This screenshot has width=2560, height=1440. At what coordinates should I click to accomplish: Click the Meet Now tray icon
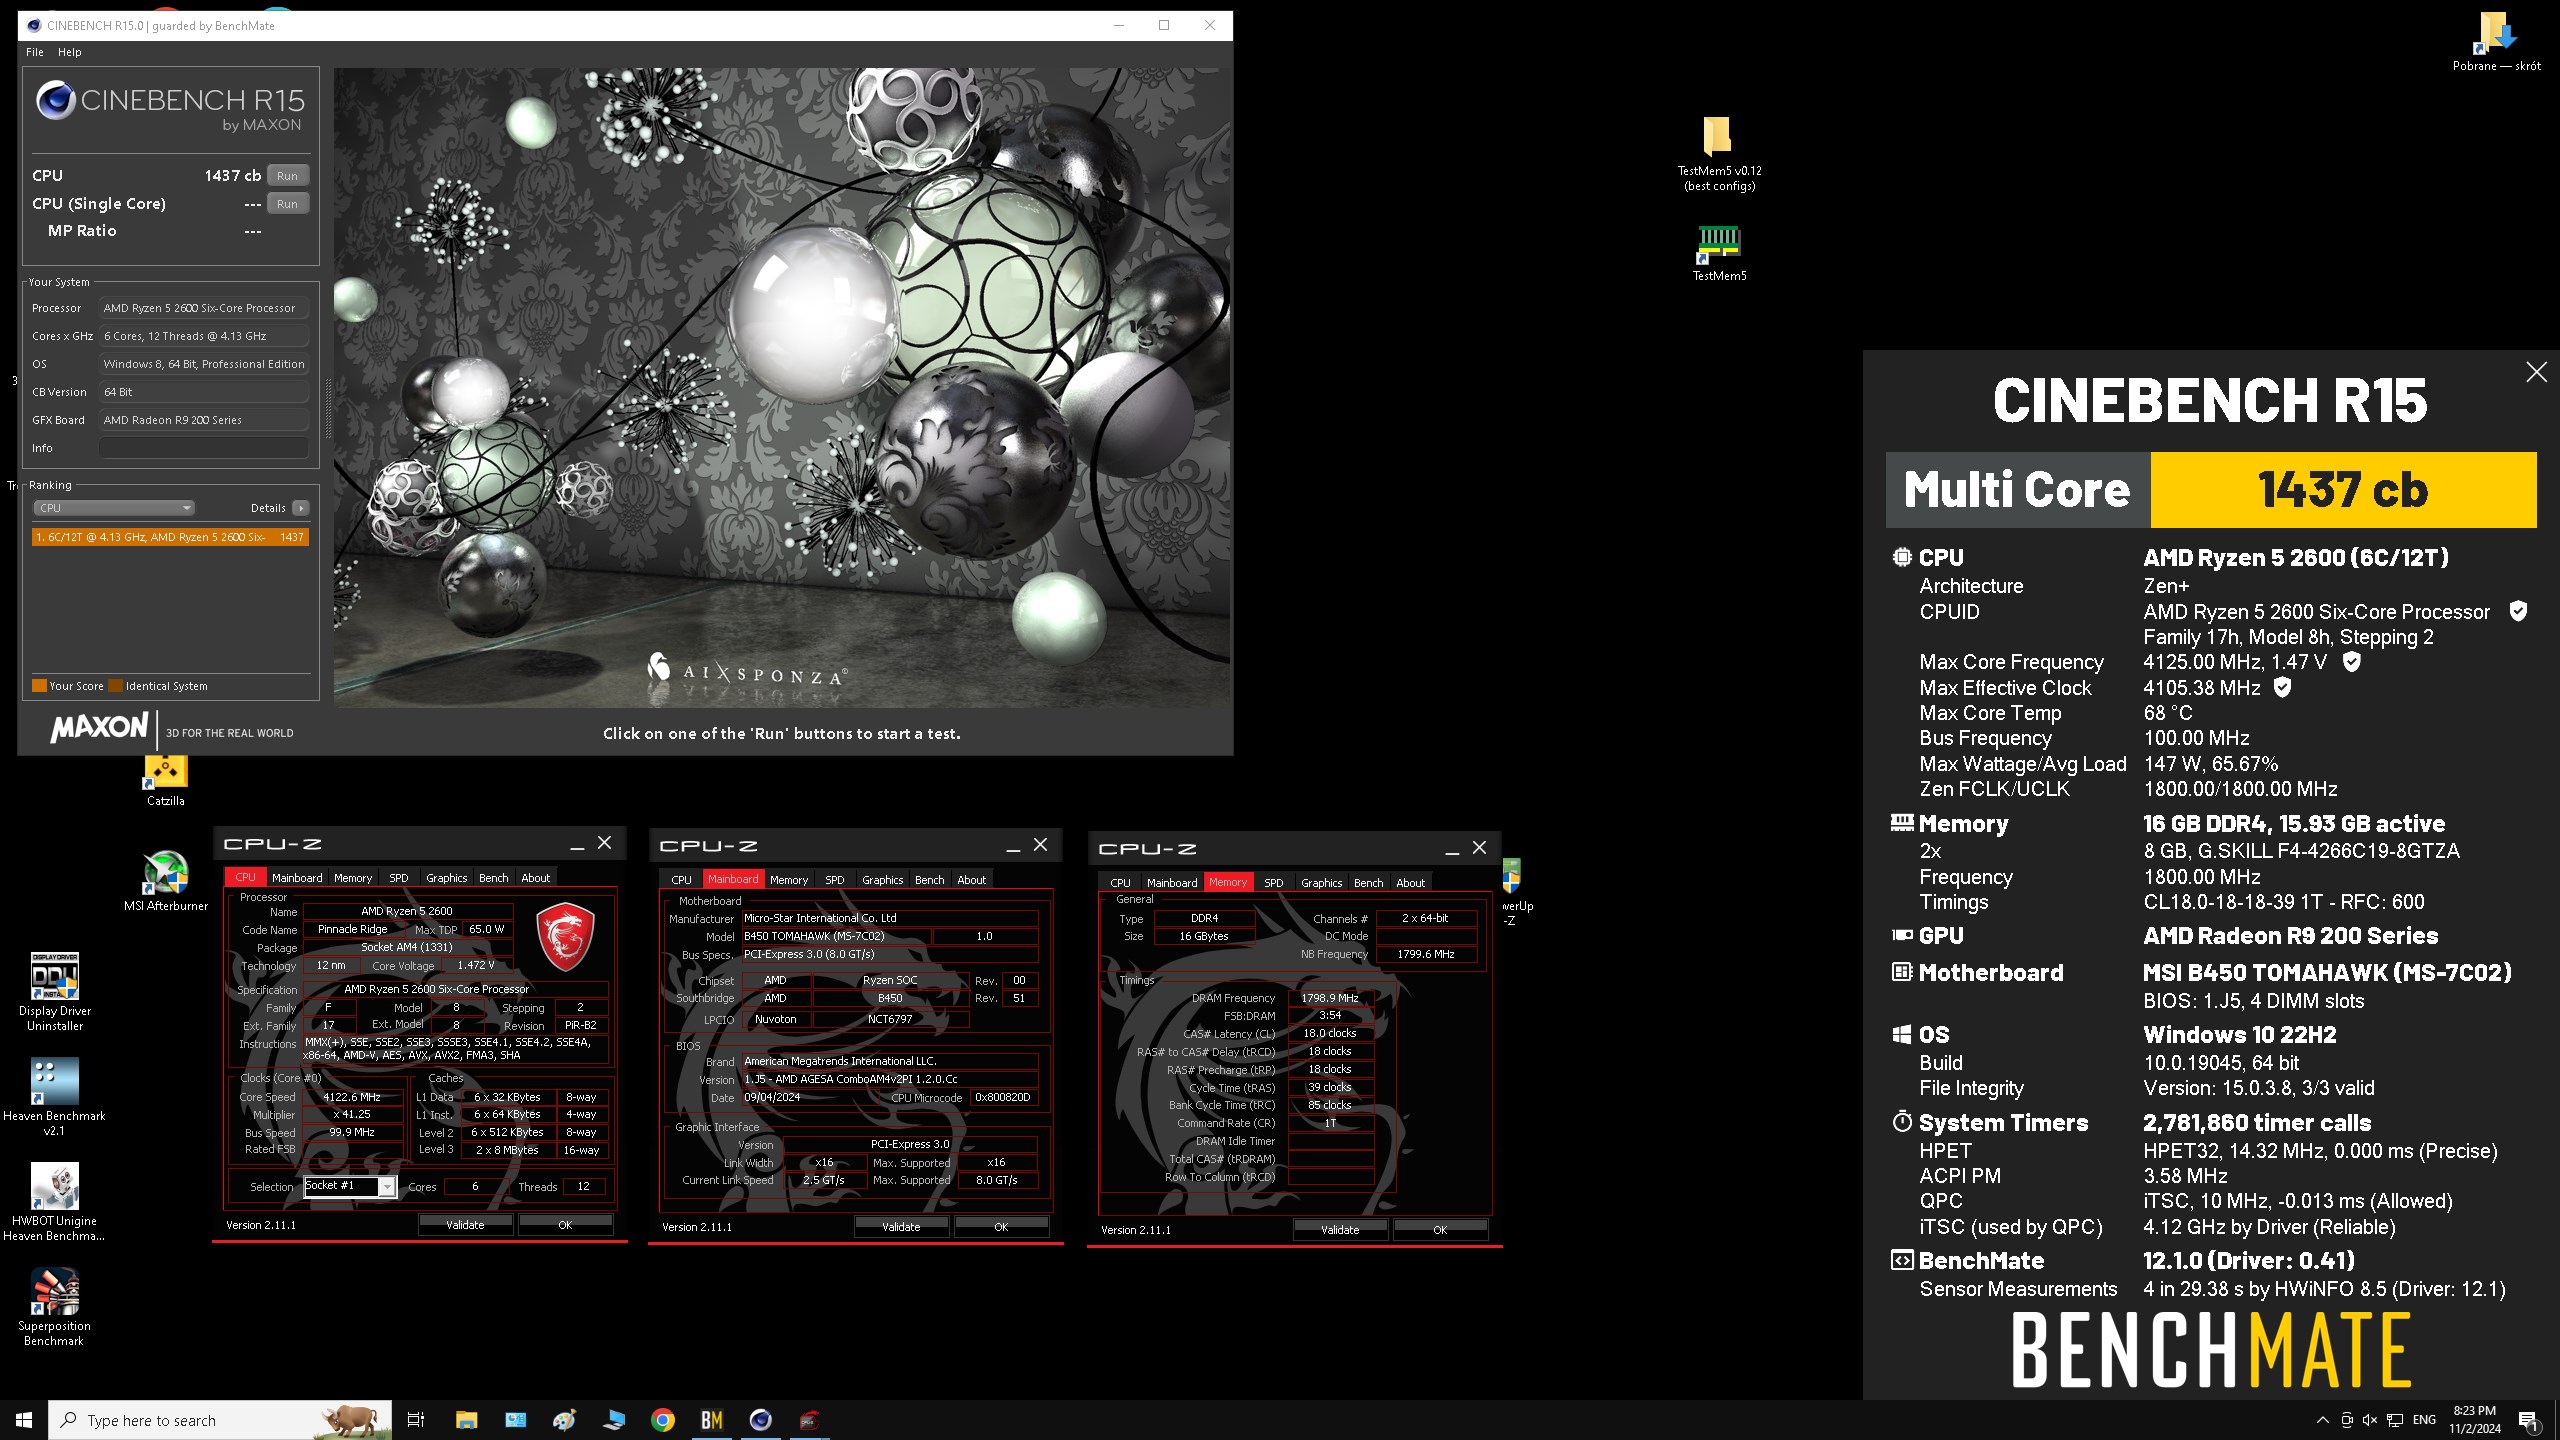click(2347, 1420)
